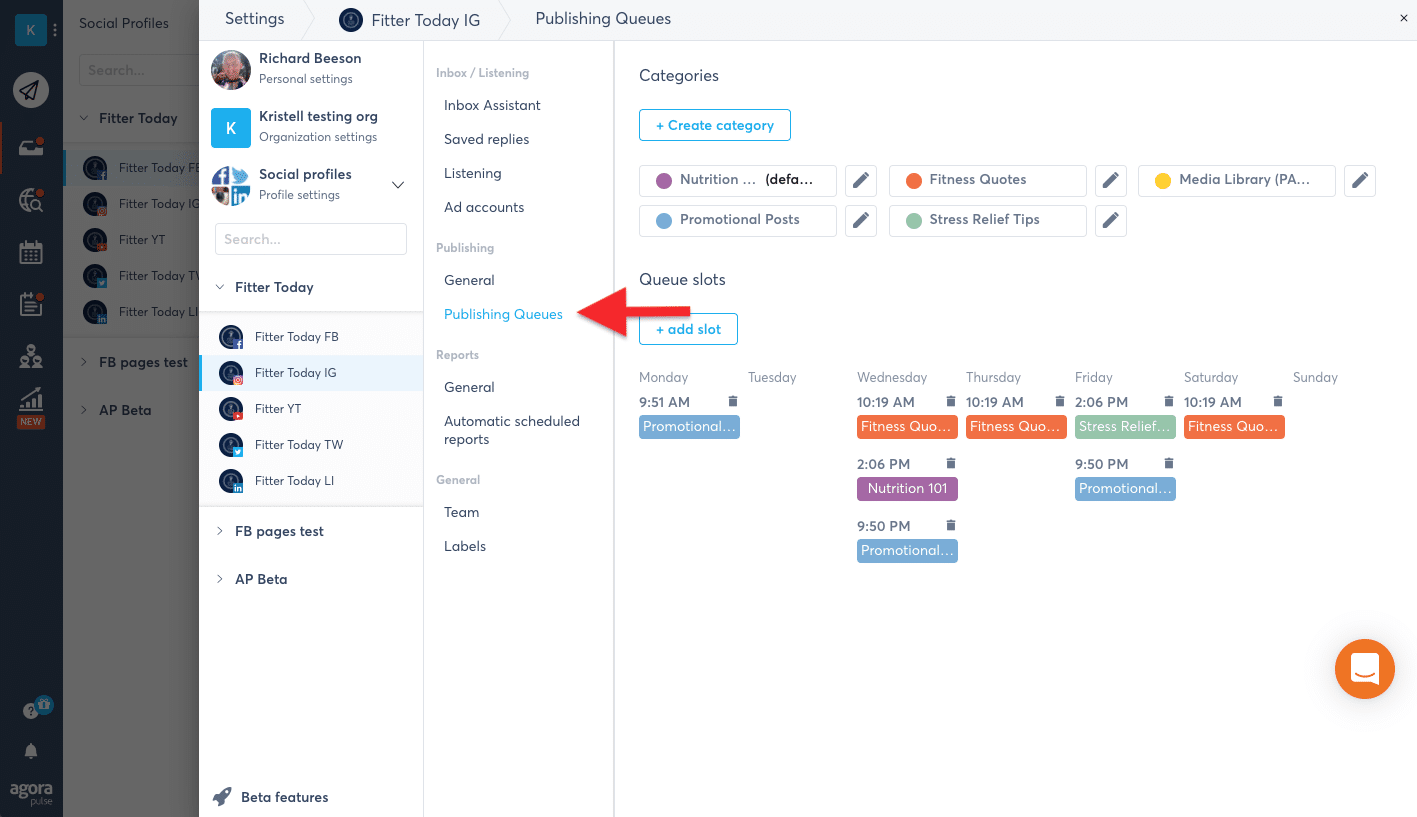Image resolution: width=1417 pixels, height=817 pixels.
Task: Collapse the Social profiles settings chevron
Action: 397,185
